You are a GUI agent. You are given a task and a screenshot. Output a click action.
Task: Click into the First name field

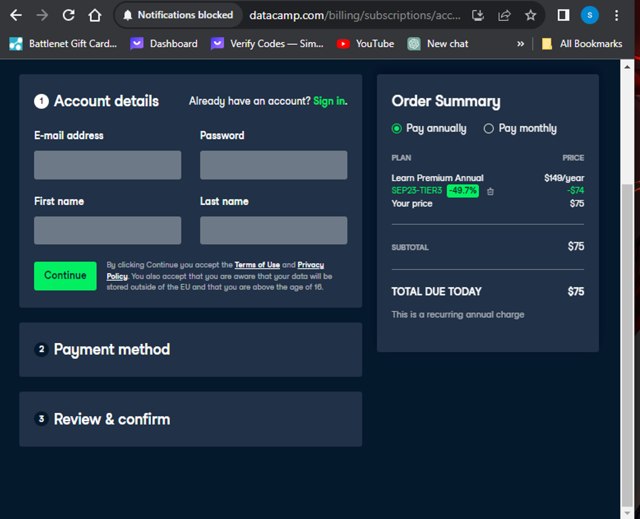click(107, 231)
